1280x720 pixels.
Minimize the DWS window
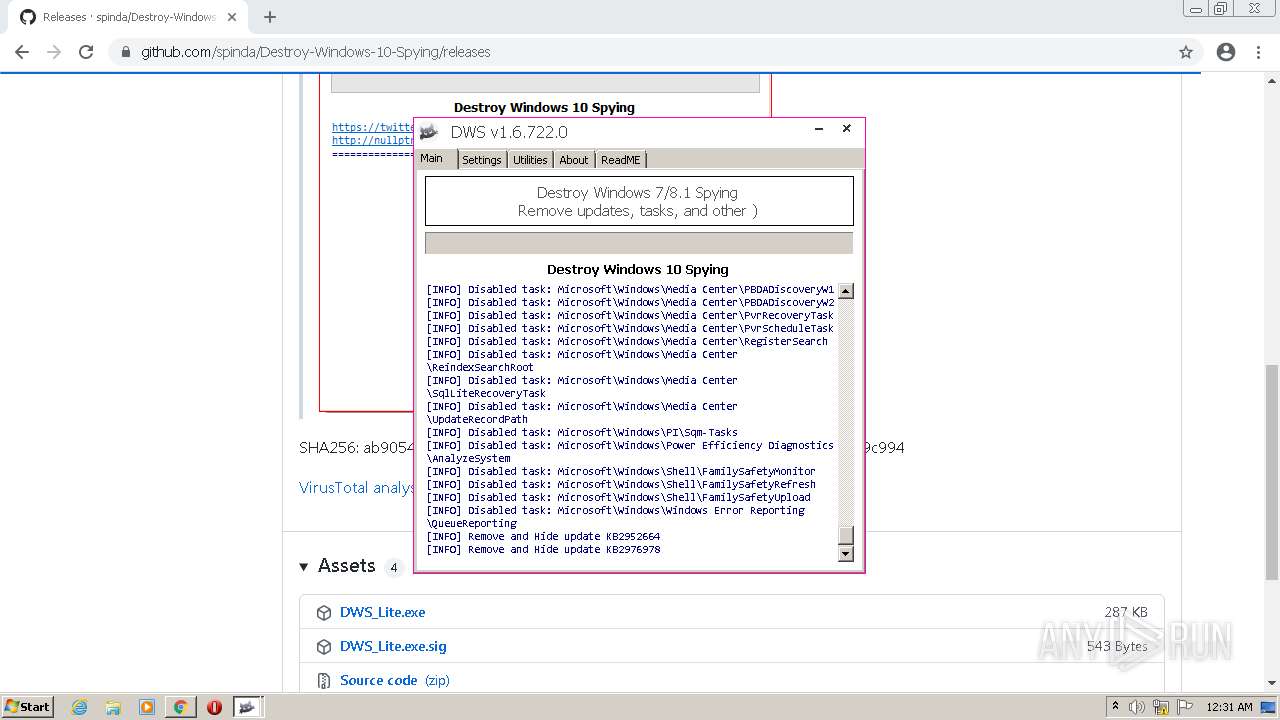click(819, 129)
